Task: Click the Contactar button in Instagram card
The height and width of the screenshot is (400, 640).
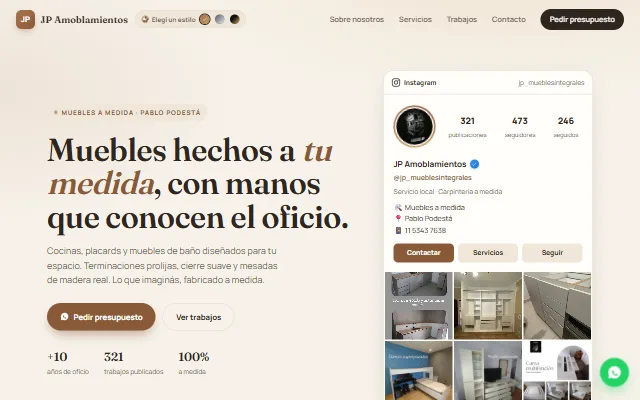Action: coord(423,253)
